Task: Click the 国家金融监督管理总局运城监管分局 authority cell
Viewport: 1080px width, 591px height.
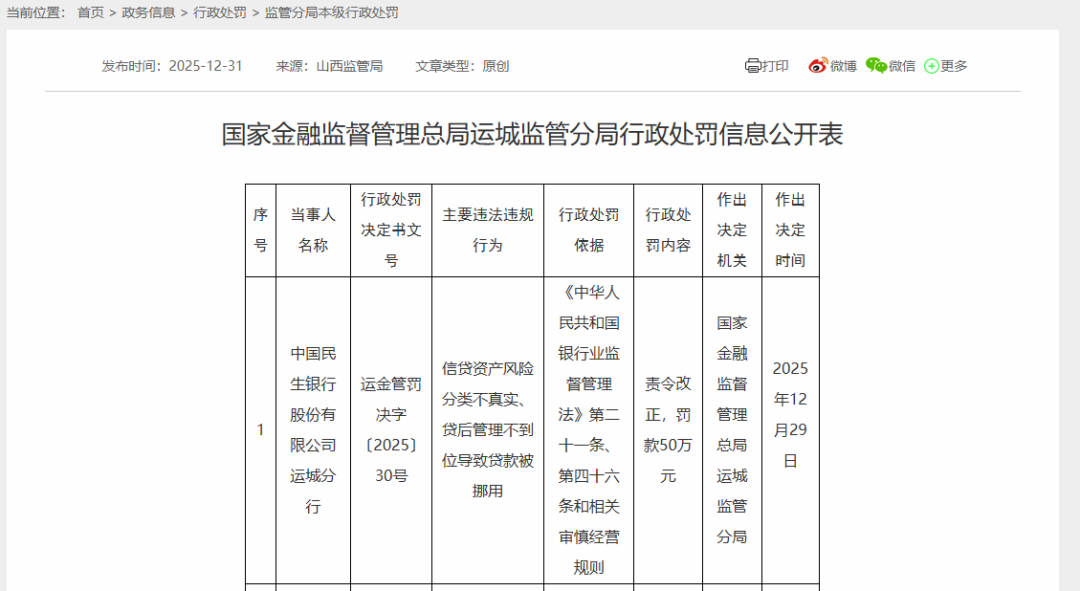Action: [x=731, y=430]
